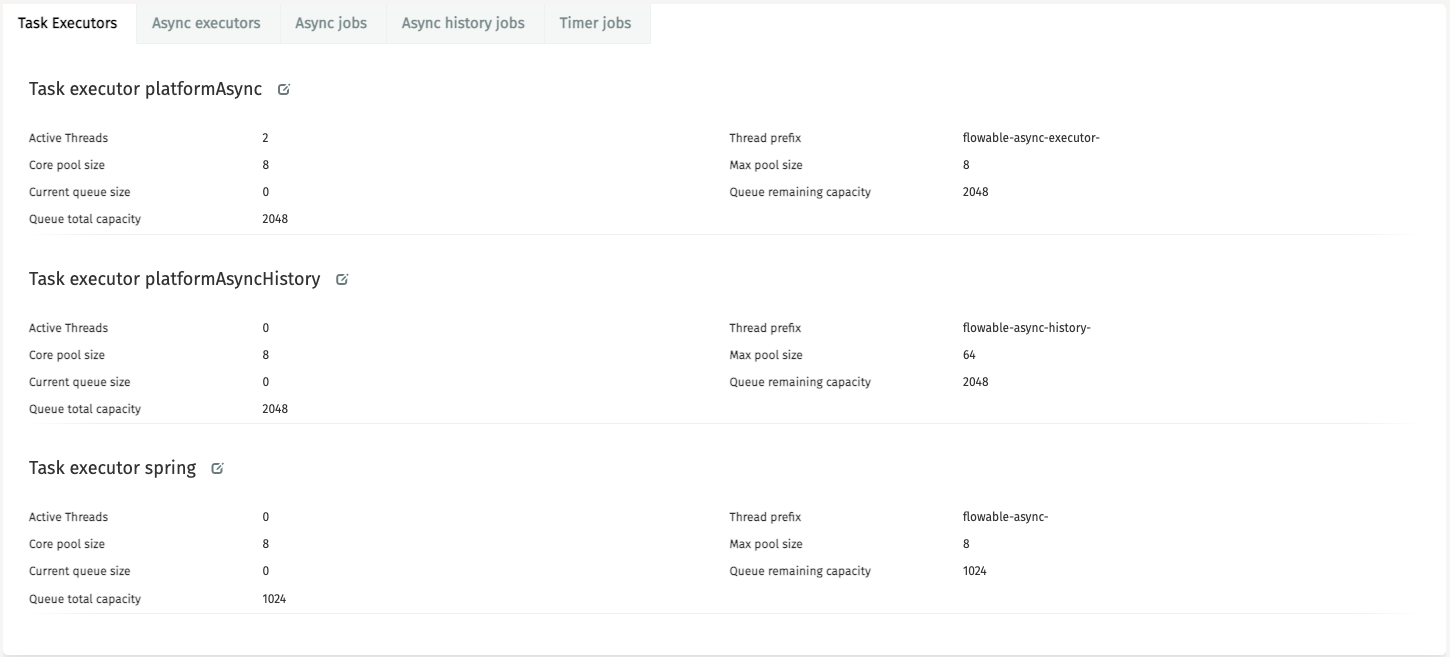Screen dimensions: 1450x657
Task: Switch to the Async executors tab
Action: [x=206, y=22]
